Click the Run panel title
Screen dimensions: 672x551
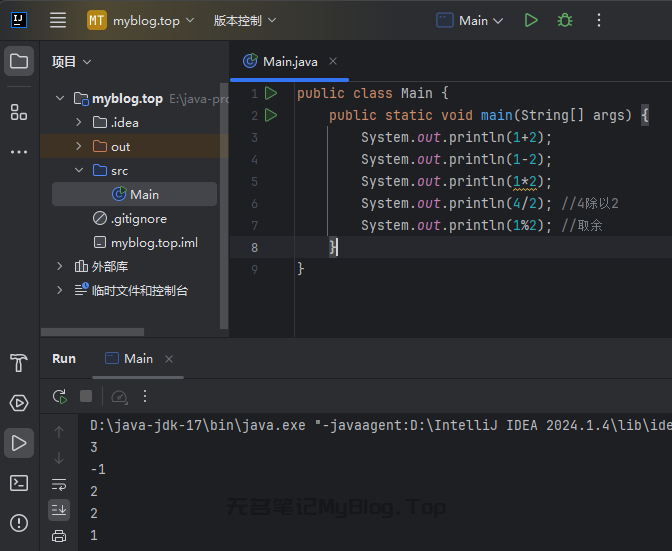[x=64, y=359]
